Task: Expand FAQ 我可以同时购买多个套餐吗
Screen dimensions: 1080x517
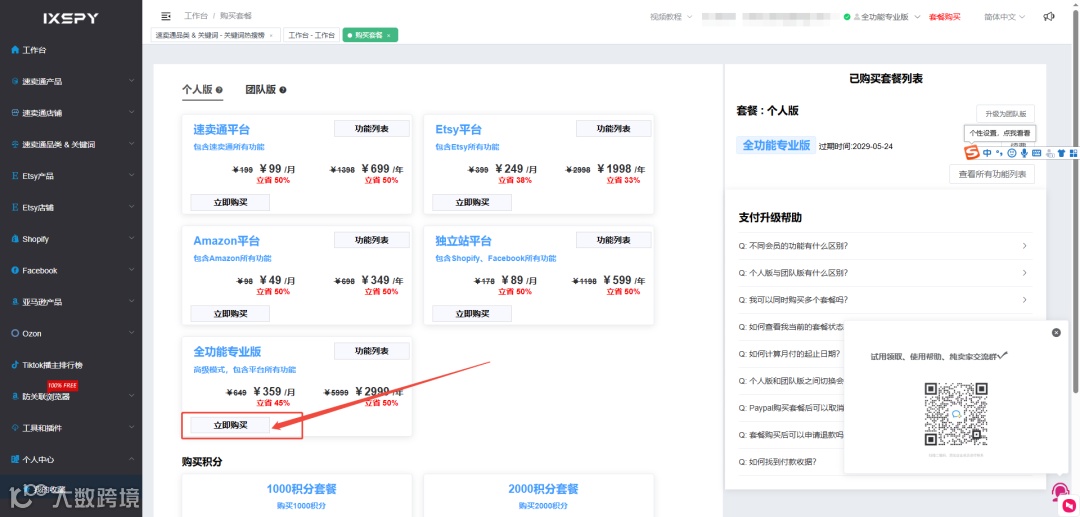Action: coord(885,299)
